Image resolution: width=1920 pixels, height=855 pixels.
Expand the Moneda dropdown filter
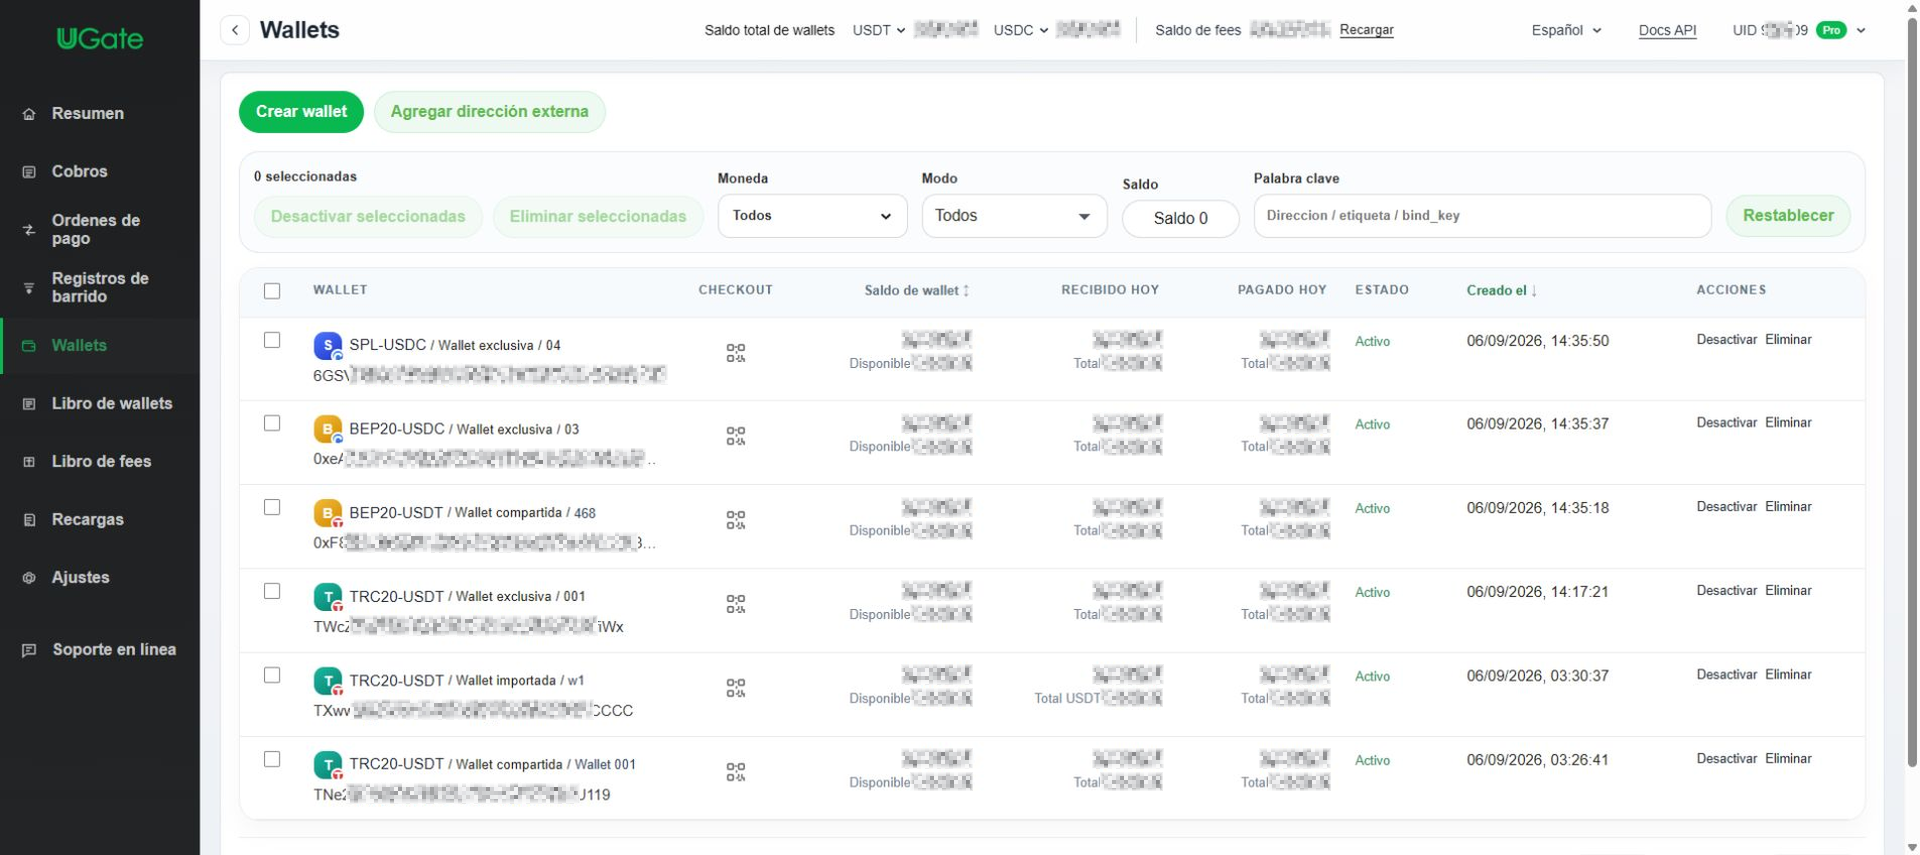click(x=812, y=216)
